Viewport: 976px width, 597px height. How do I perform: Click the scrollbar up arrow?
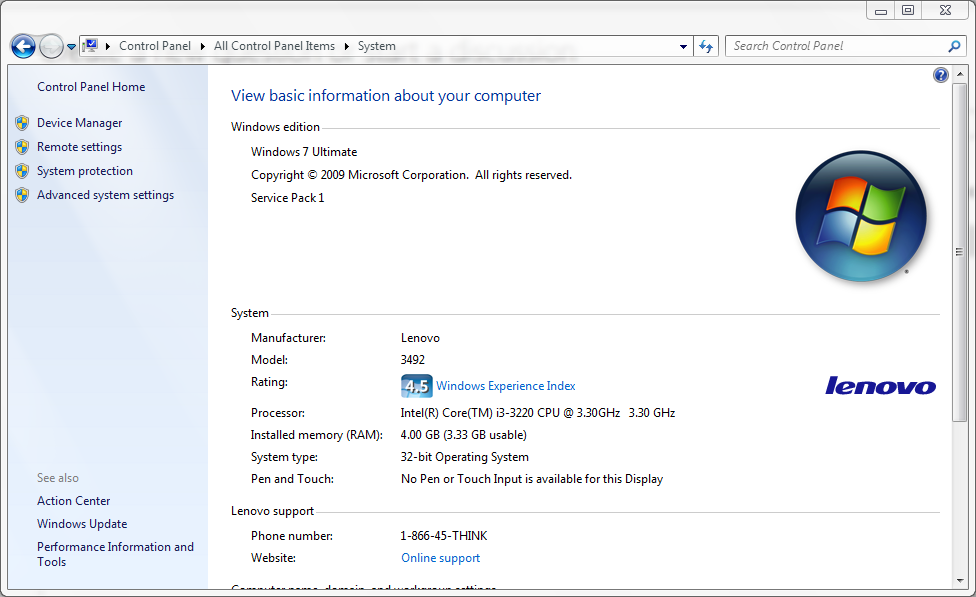[959, 74]
